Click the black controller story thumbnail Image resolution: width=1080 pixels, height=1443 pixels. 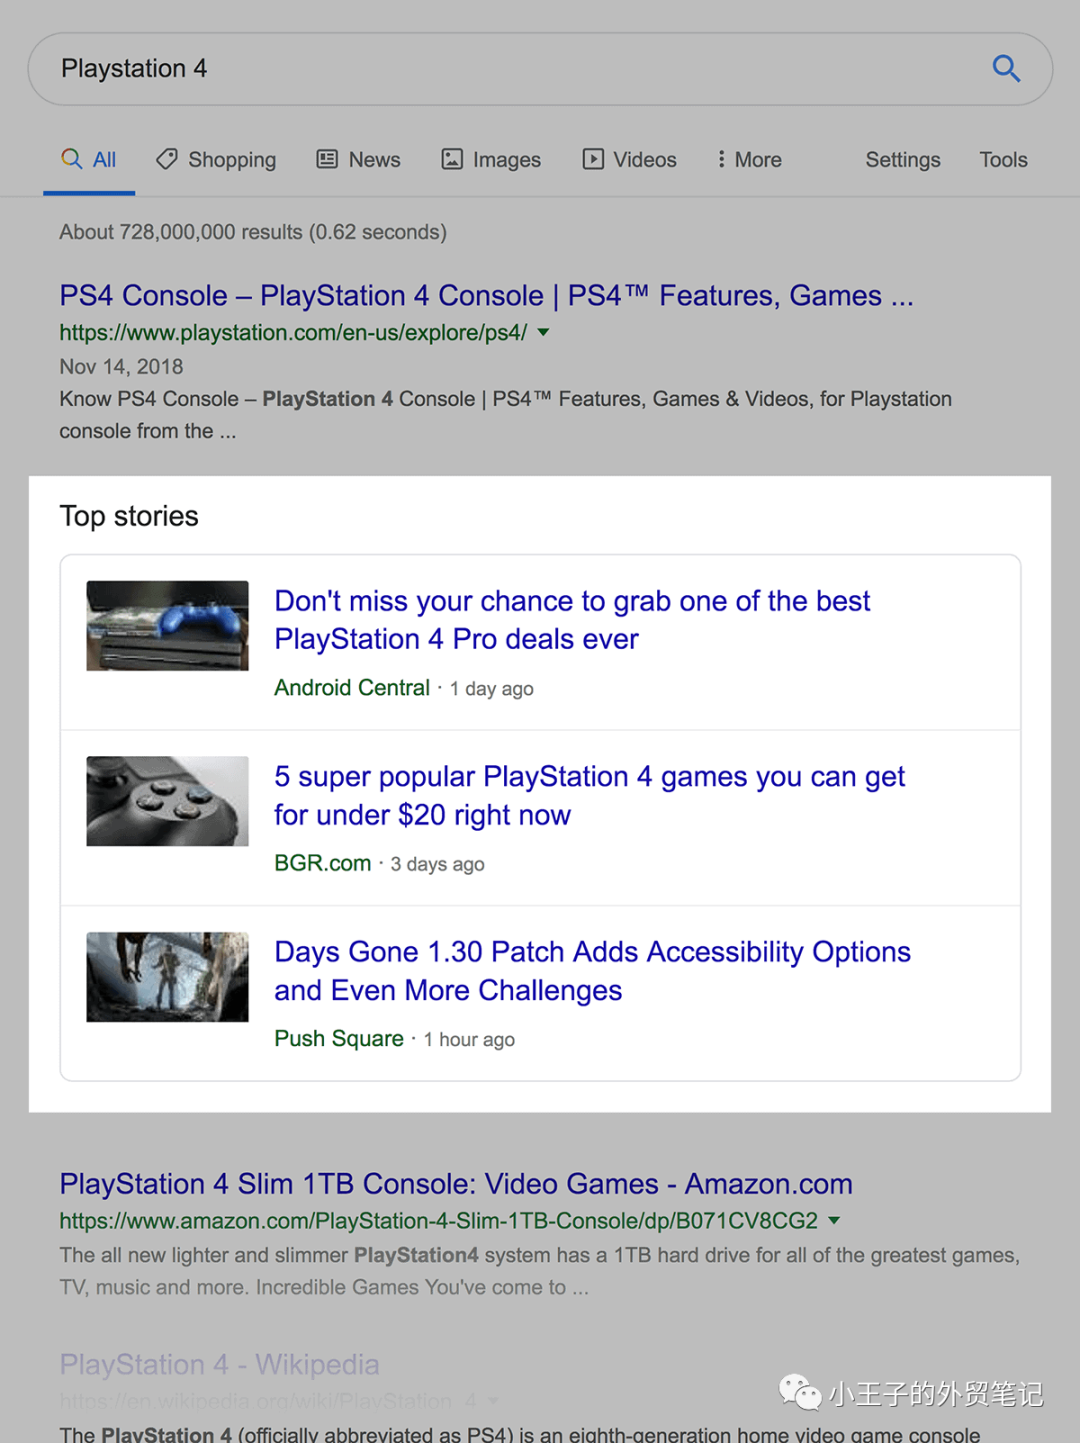167,801
